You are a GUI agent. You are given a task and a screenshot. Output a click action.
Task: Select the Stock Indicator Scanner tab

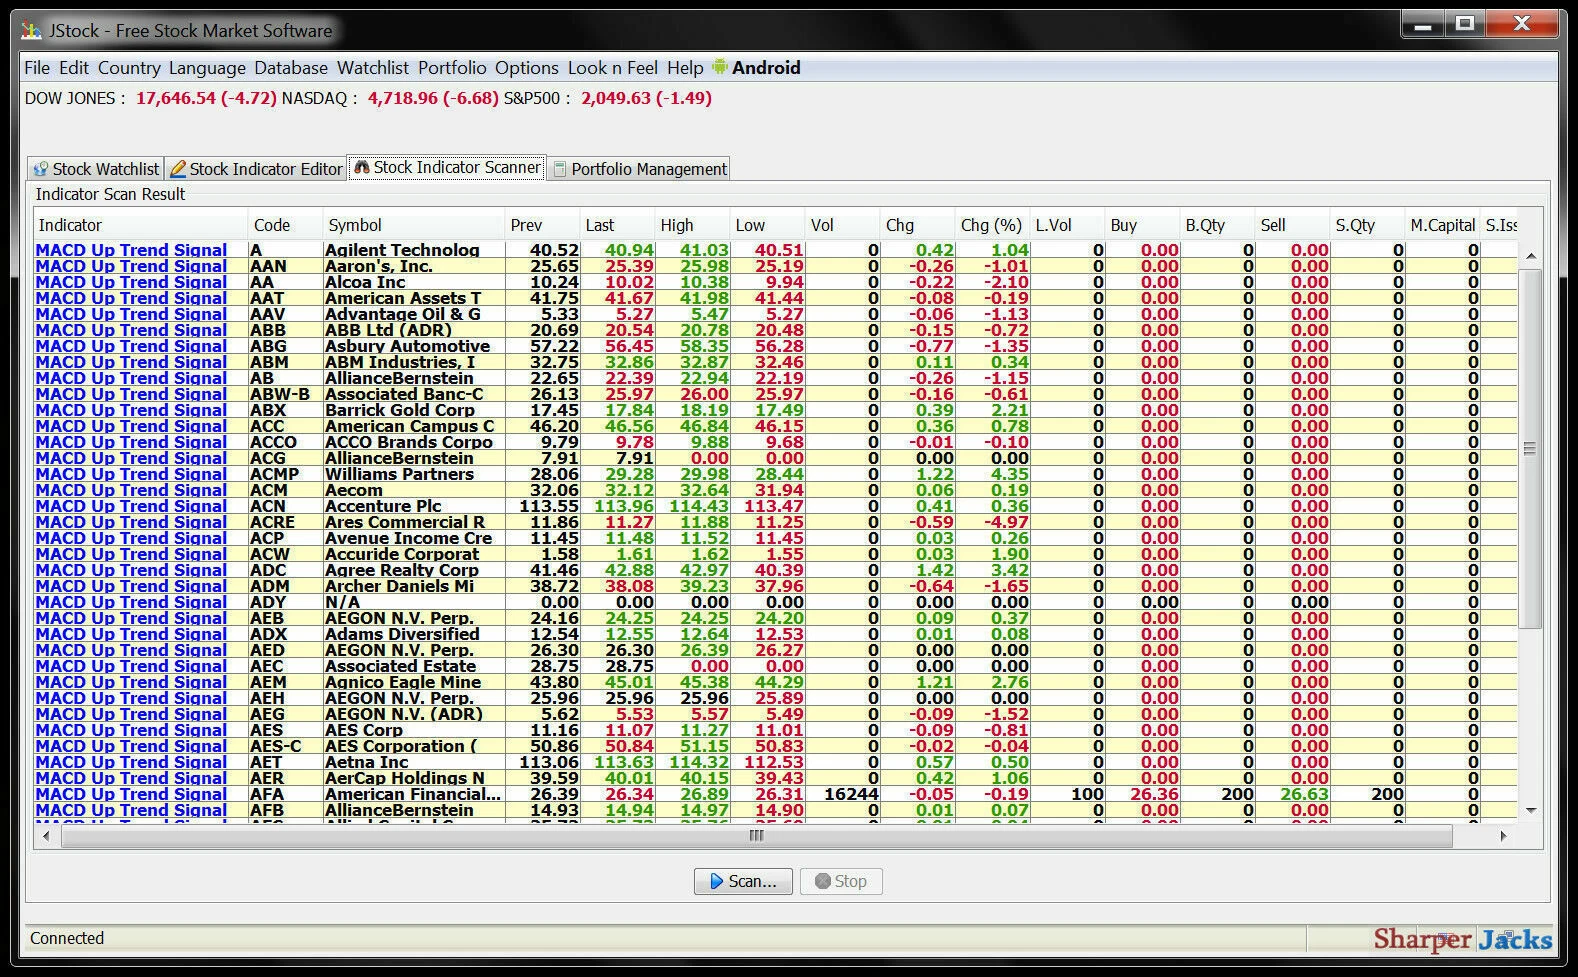[447, 167]
